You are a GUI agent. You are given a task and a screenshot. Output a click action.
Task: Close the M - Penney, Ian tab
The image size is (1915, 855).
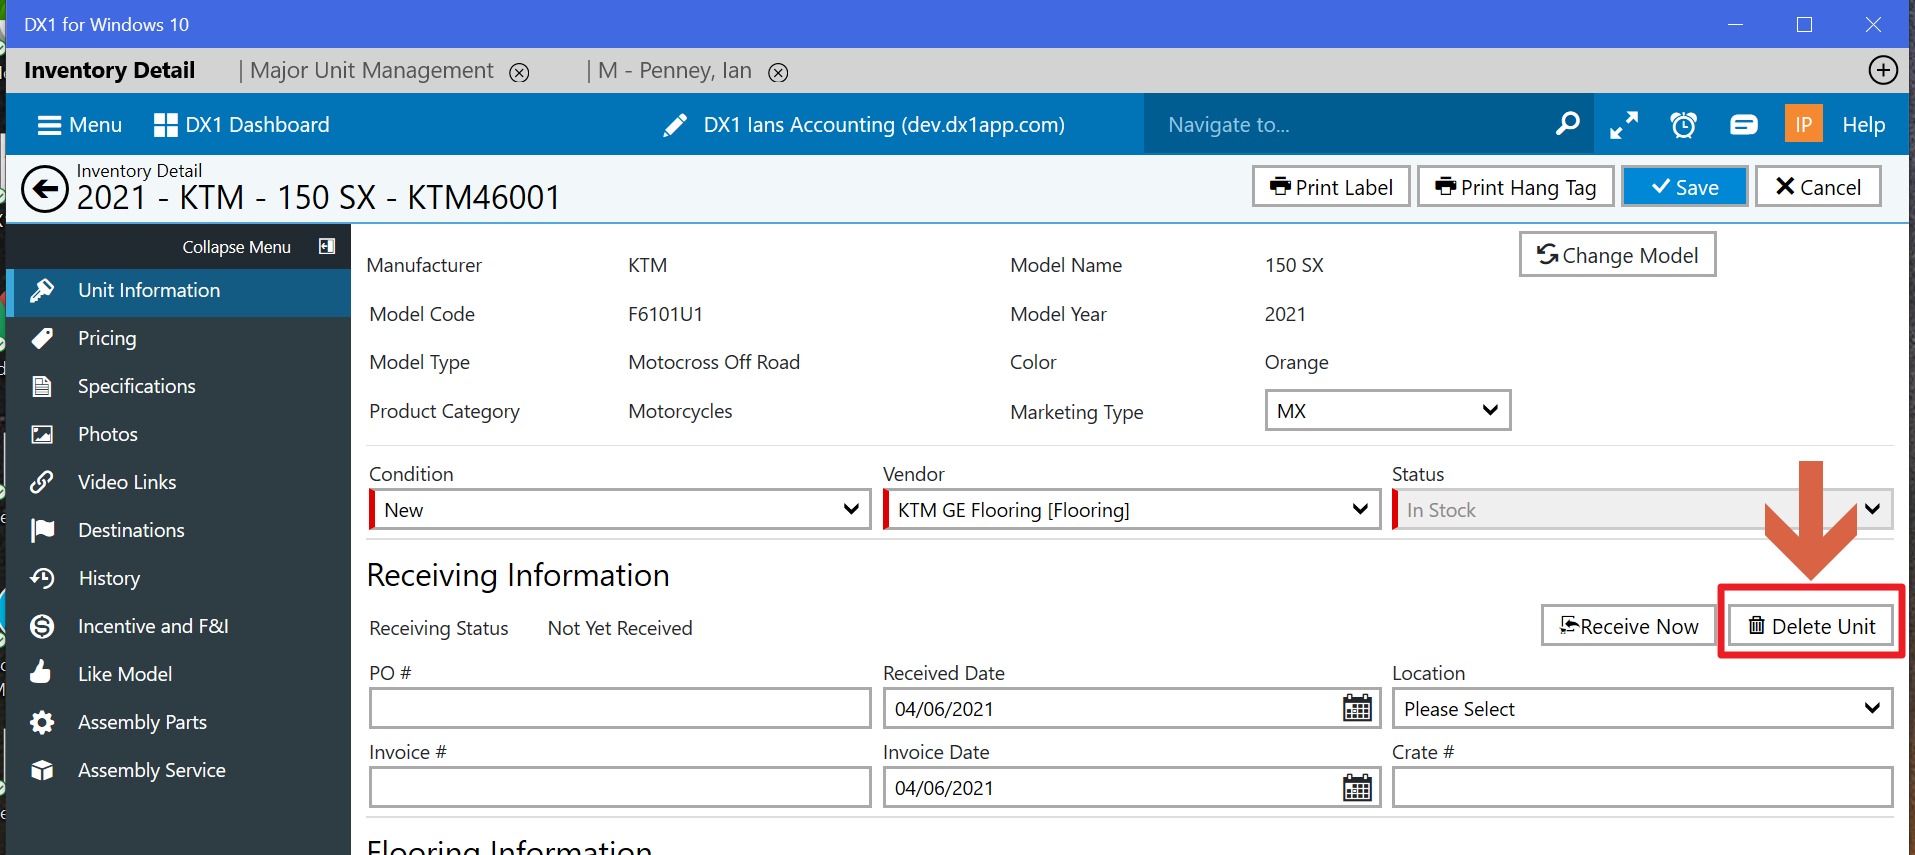coord(778,72)
